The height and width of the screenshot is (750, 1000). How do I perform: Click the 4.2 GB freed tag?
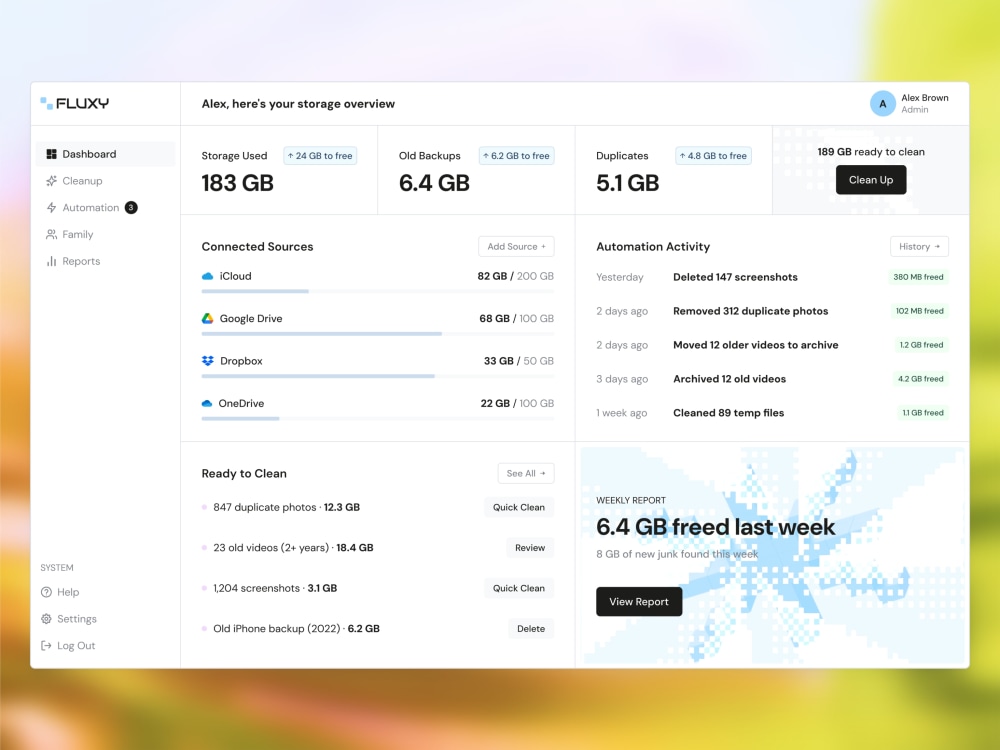[920, 379]
